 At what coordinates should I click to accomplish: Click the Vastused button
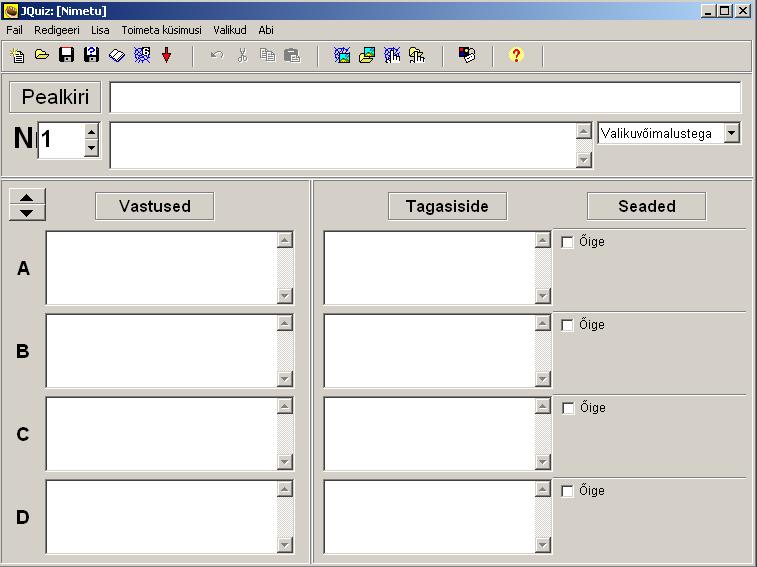(154, 206)
